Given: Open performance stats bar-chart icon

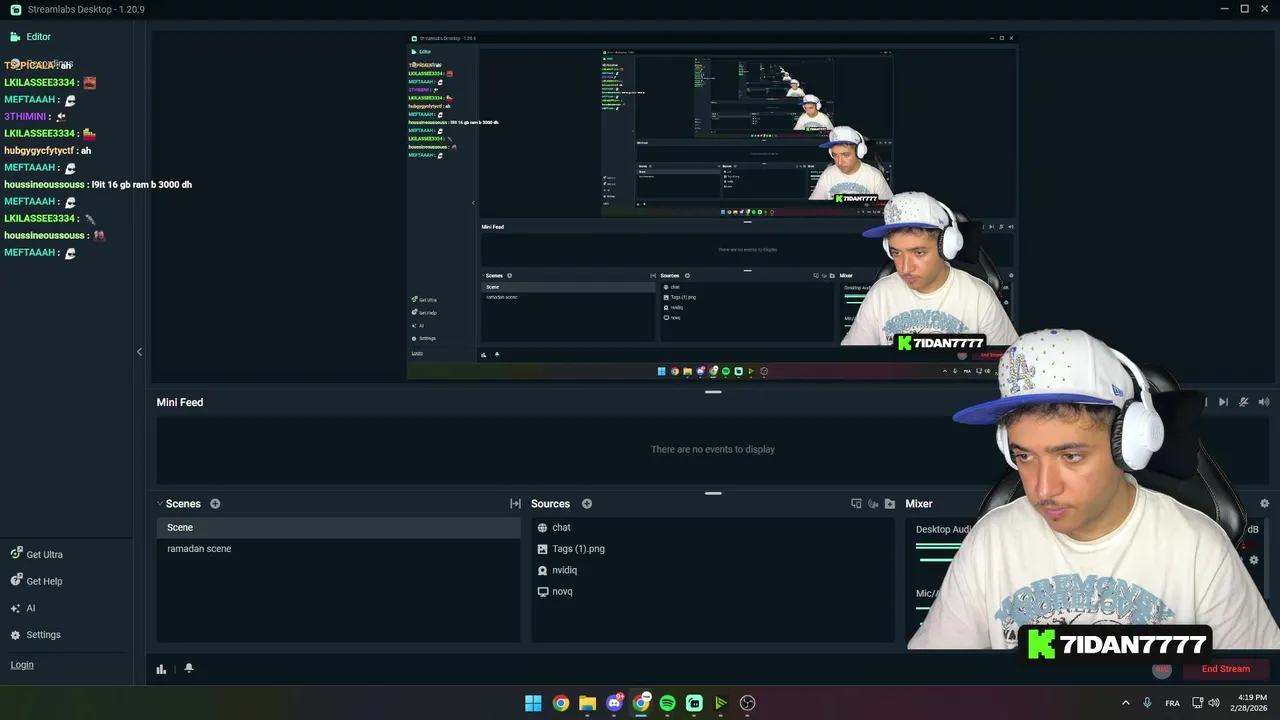Looking at the screenshot, I should point(161,669).
